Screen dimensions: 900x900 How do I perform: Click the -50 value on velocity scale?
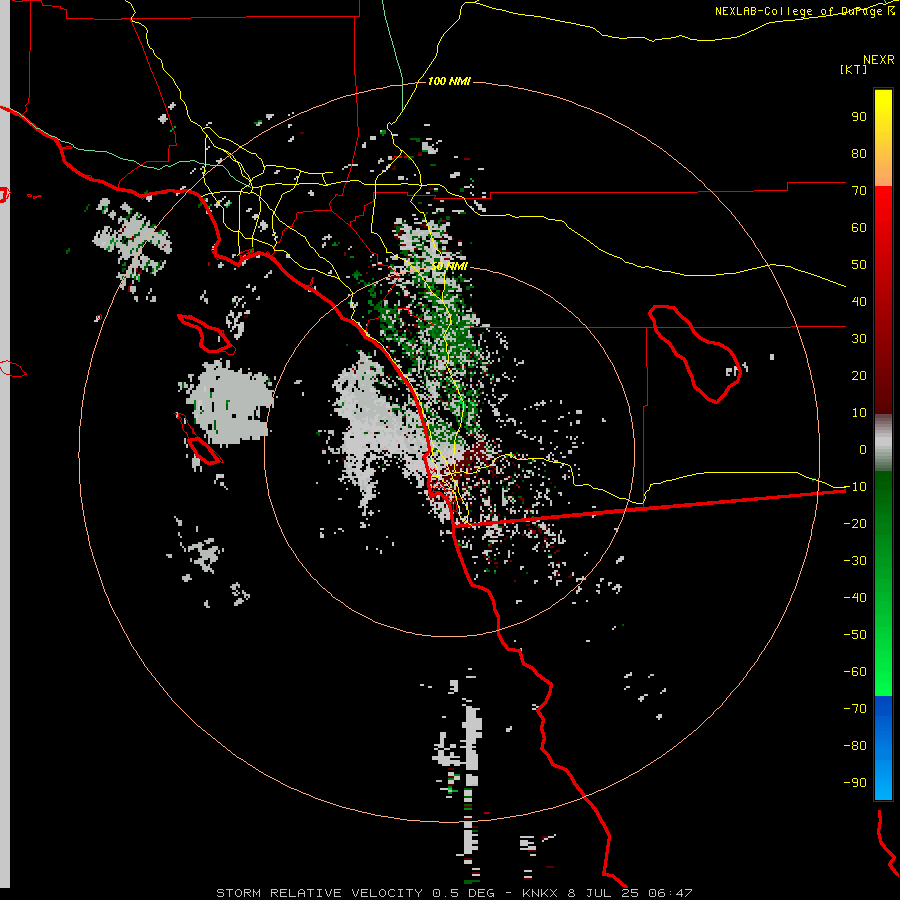coord(855,634)
